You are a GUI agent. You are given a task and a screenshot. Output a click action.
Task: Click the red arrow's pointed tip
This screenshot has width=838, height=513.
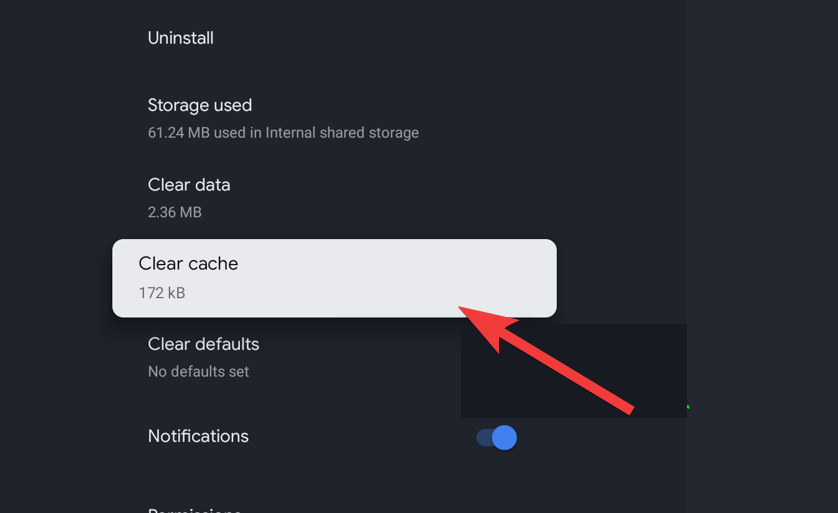(x=463, y=309)
